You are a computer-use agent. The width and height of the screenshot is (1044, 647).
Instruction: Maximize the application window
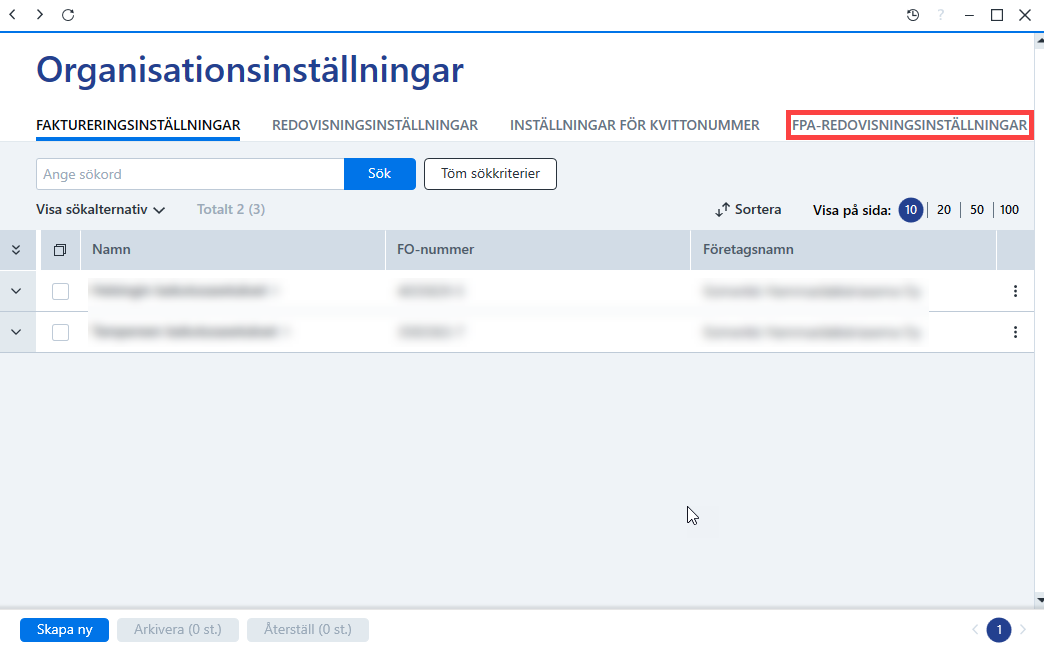997,15
